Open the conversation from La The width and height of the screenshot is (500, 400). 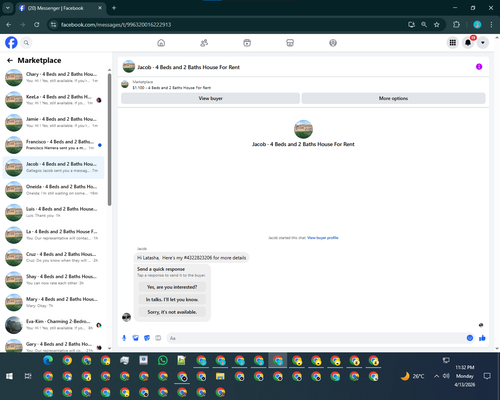53,235
